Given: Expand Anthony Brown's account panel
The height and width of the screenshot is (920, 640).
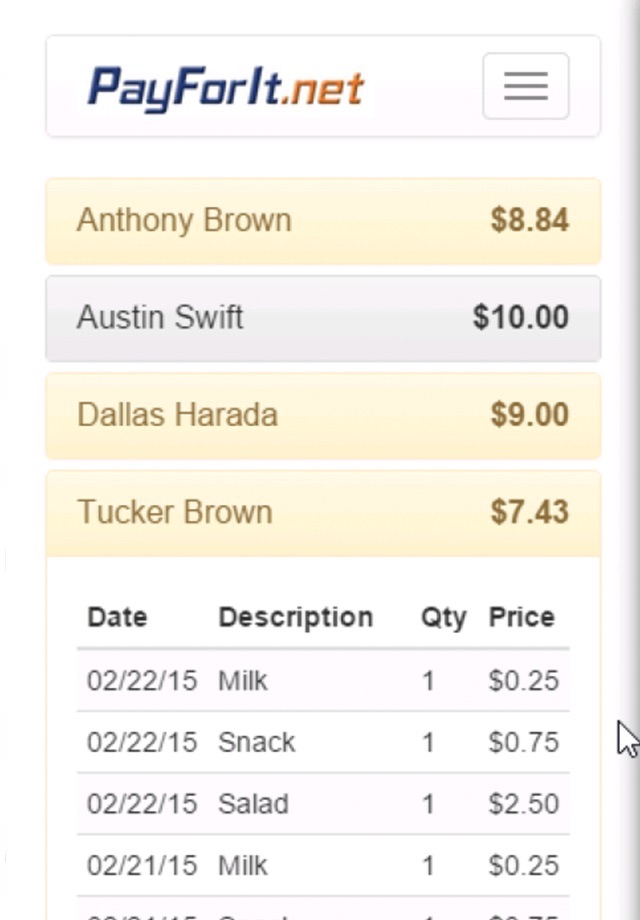Looking at the screenshot, I should [x=185, y=220].
